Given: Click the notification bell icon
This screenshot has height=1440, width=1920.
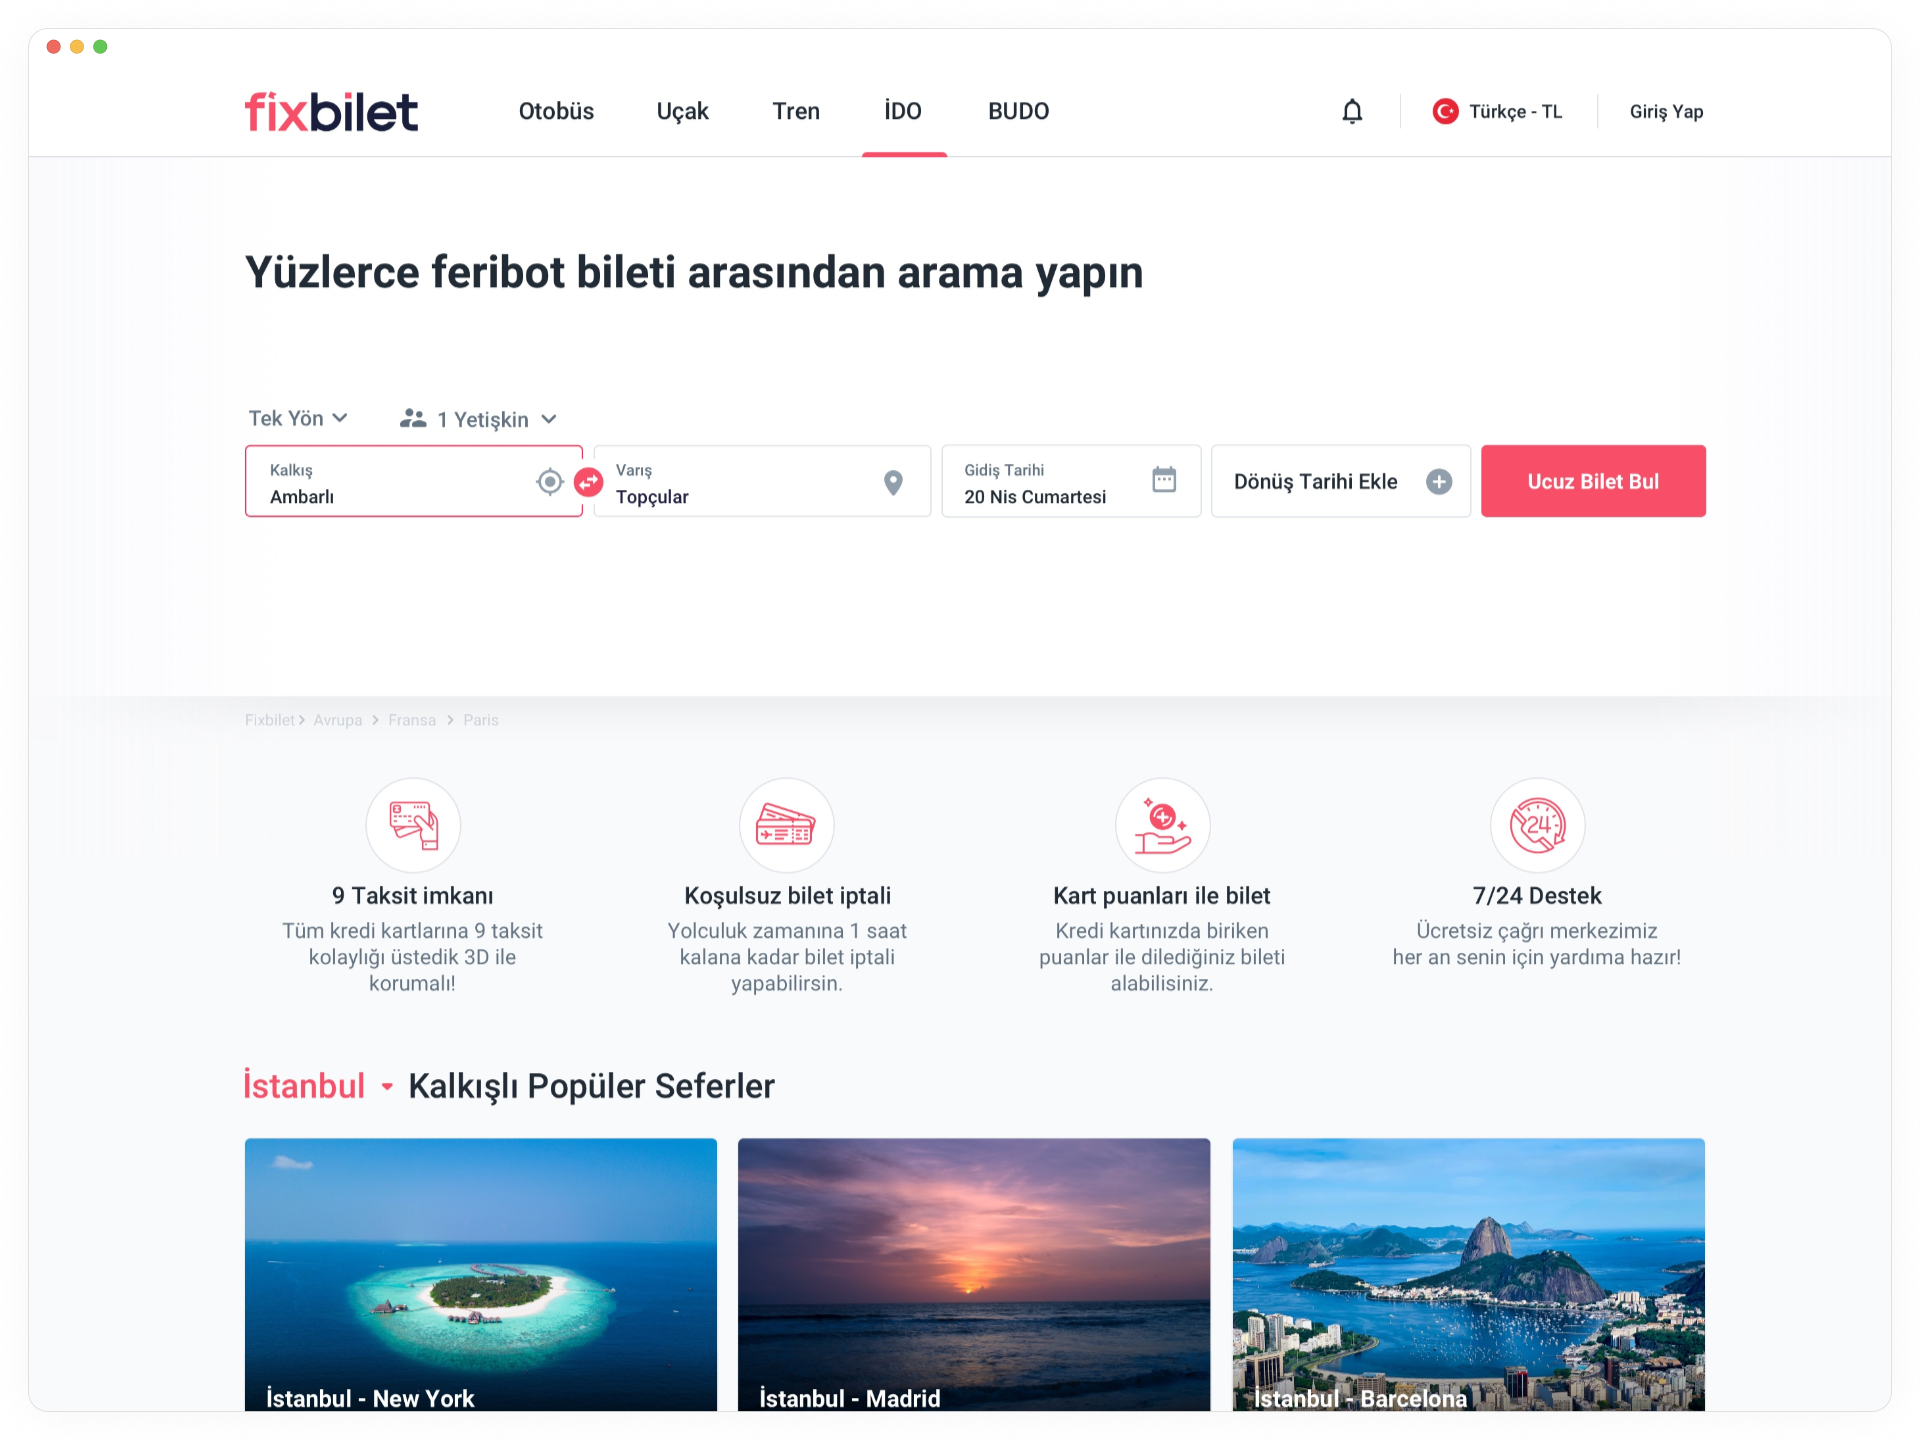Looking at the screenshot, I should [x=1352, y=111].
